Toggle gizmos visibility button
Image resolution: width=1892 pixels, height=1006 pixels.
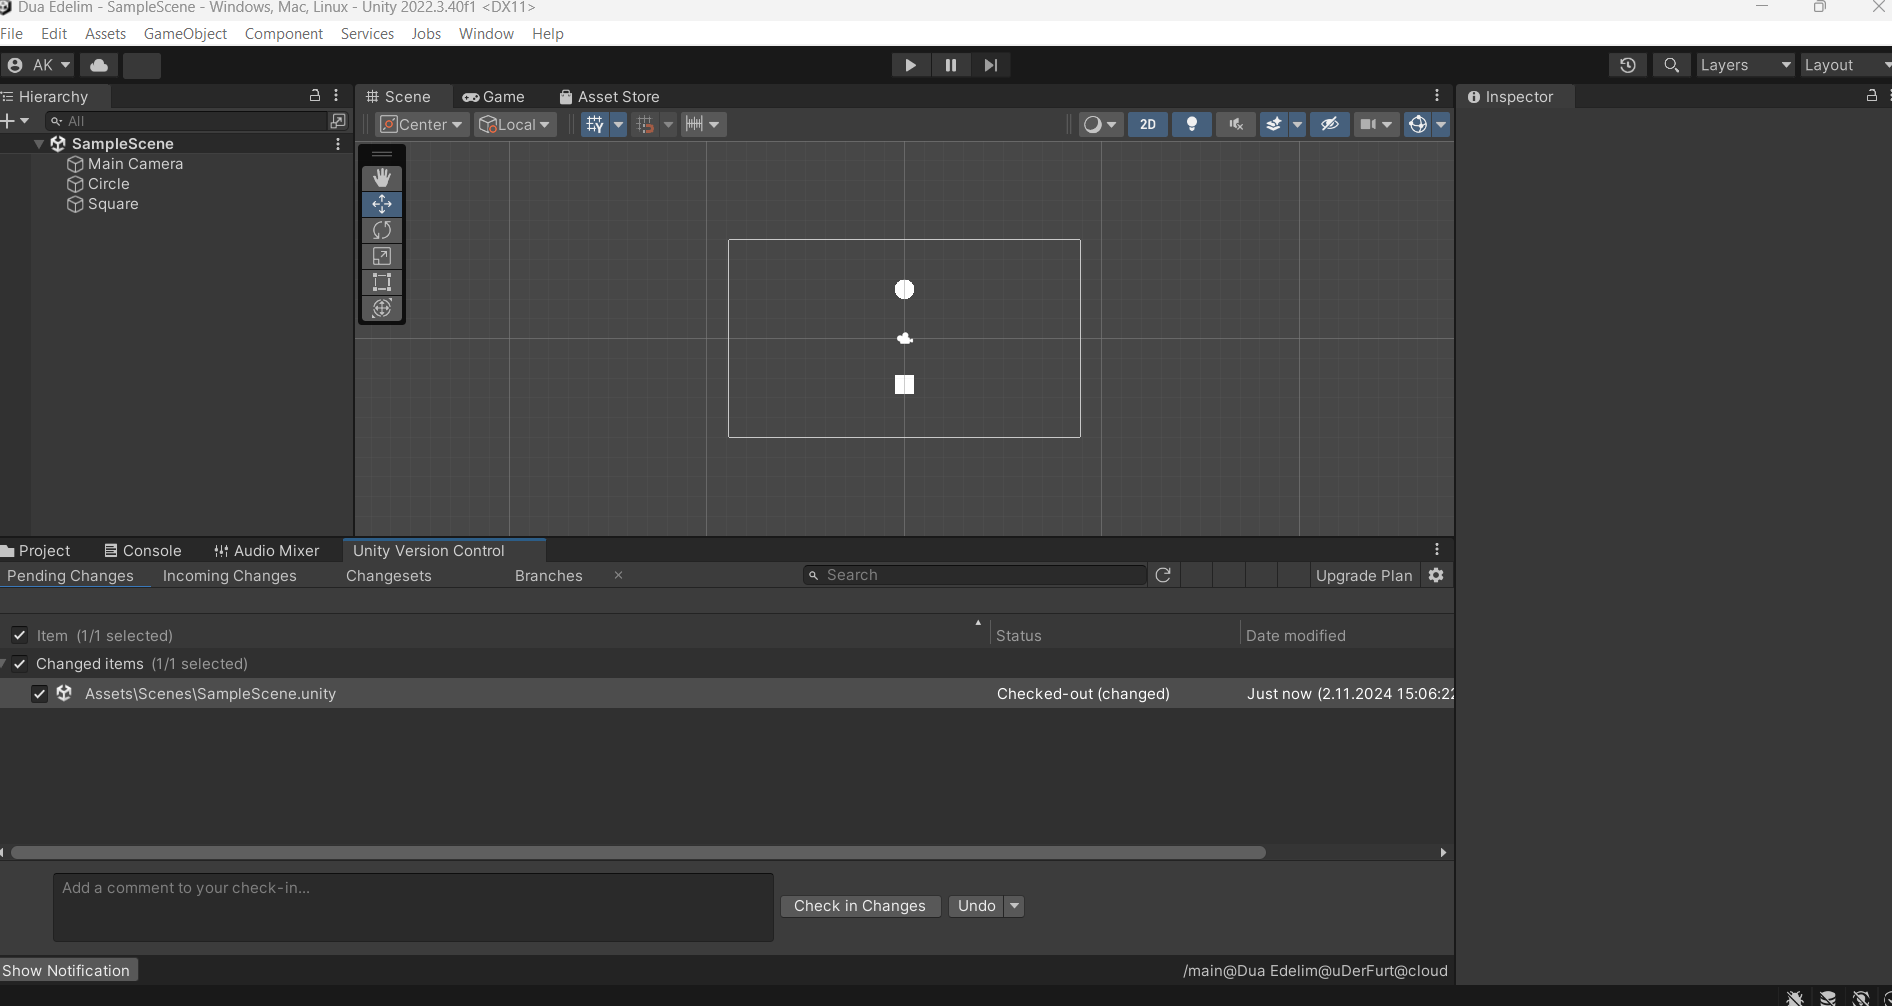click(x=1418, y=124)
